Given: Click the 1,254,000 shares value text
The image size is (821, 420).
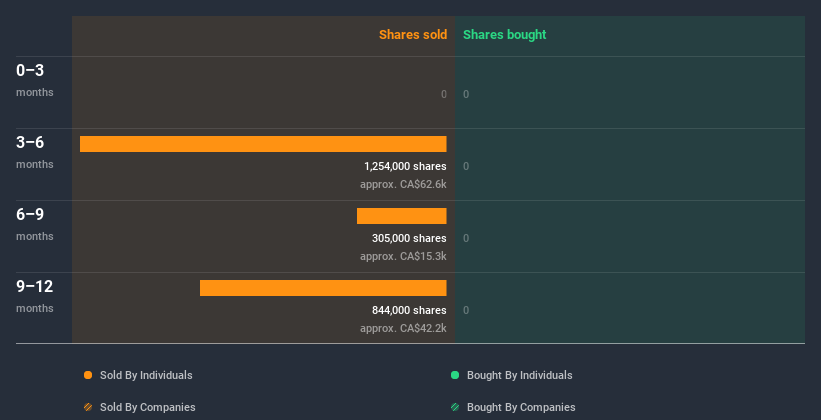Looking at the screenshot, I should click(x=405, y=166).
